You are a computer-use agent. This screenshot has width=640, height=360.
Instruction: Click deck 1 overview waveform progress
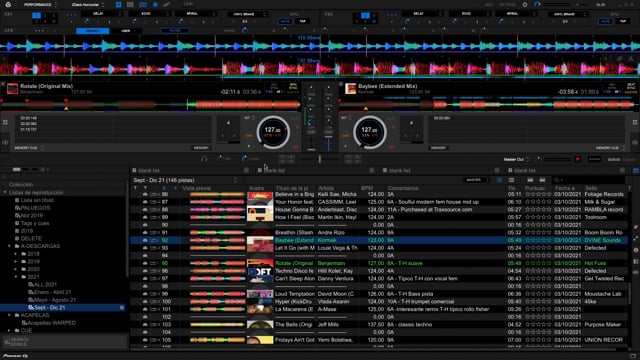[x=151, y=105]
